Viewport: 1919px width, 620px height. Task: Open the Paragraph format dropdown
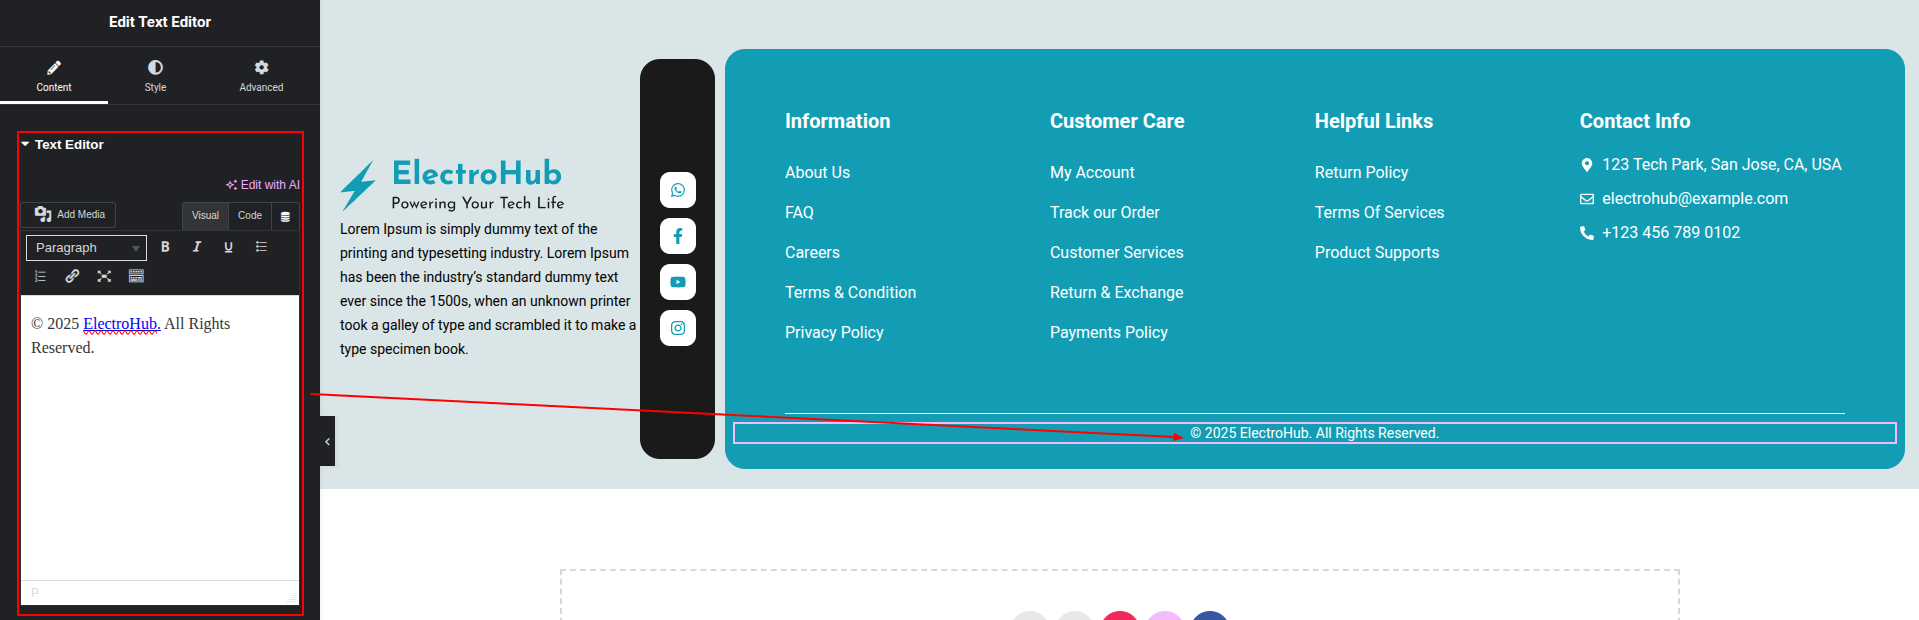click(x=86, y=248)
